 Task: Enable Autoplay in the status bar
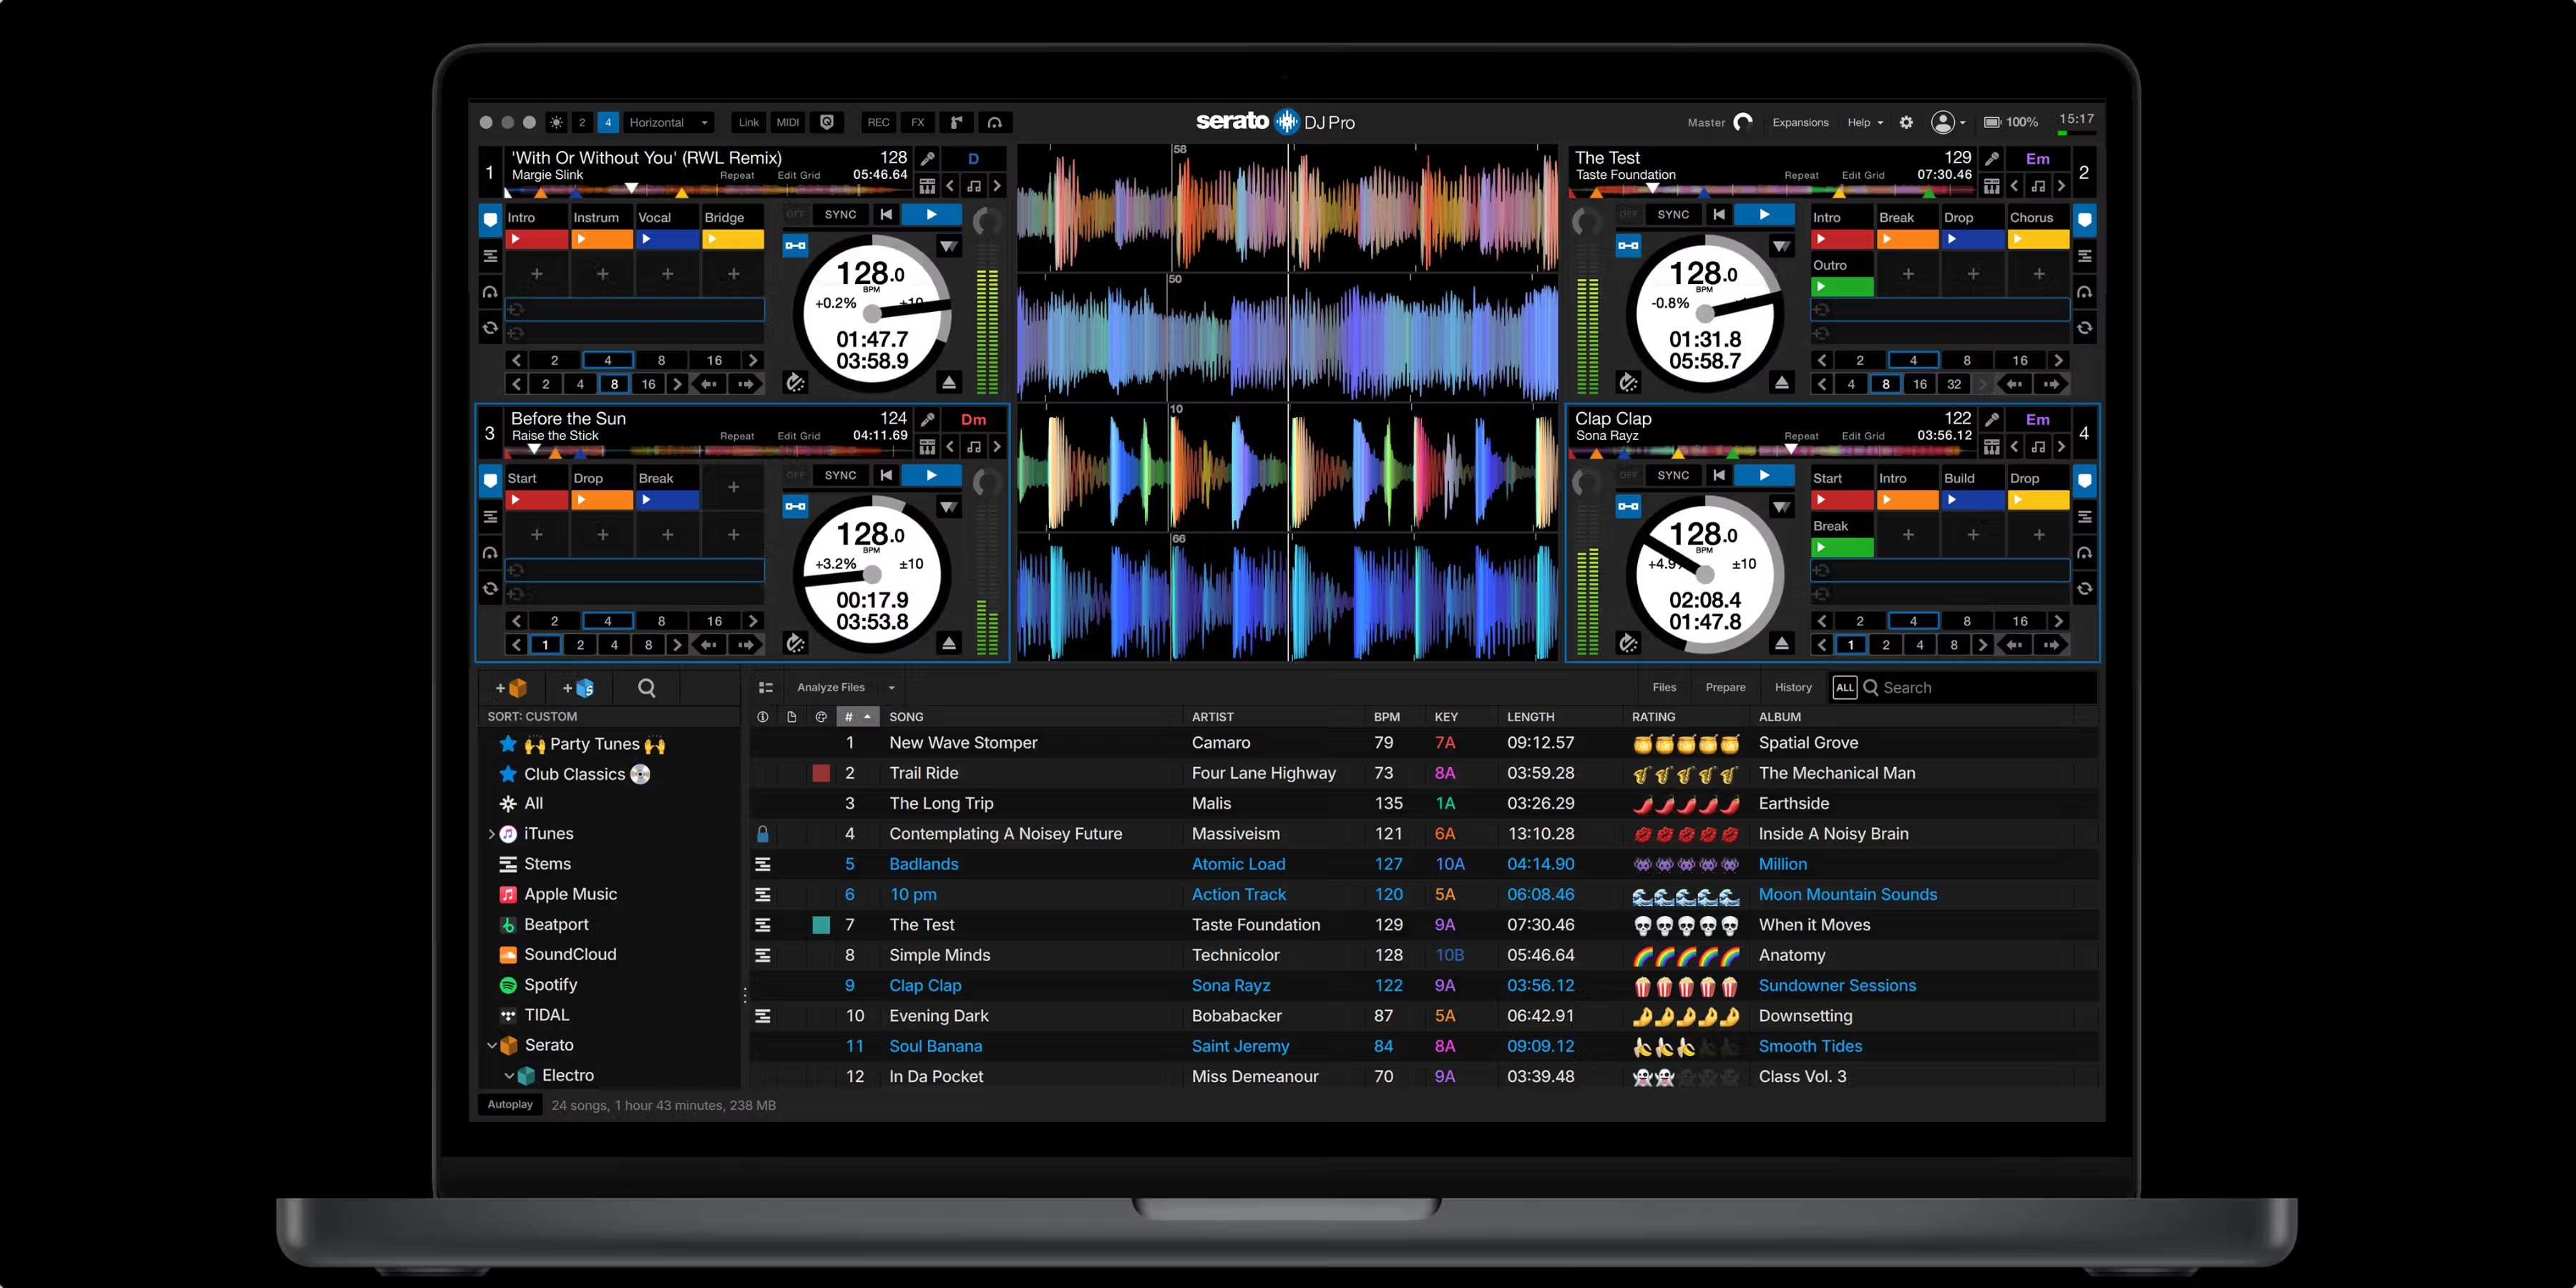[x=510, y=1104]
